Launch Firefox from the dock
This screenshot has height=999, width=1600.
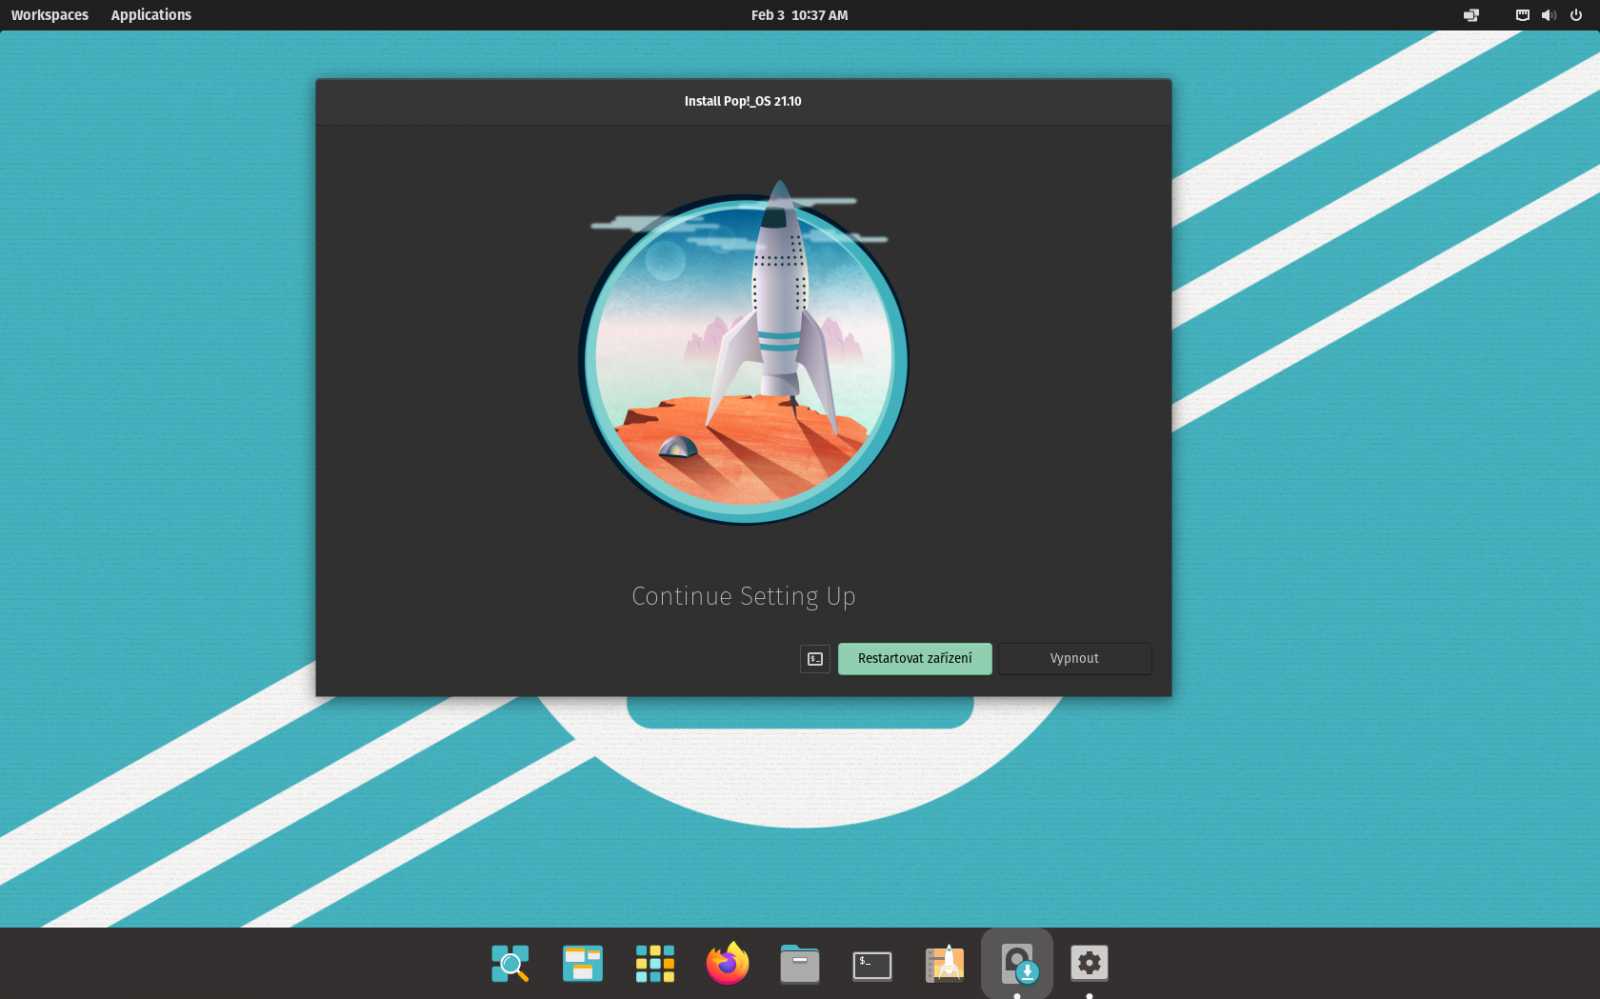point(727,964)
